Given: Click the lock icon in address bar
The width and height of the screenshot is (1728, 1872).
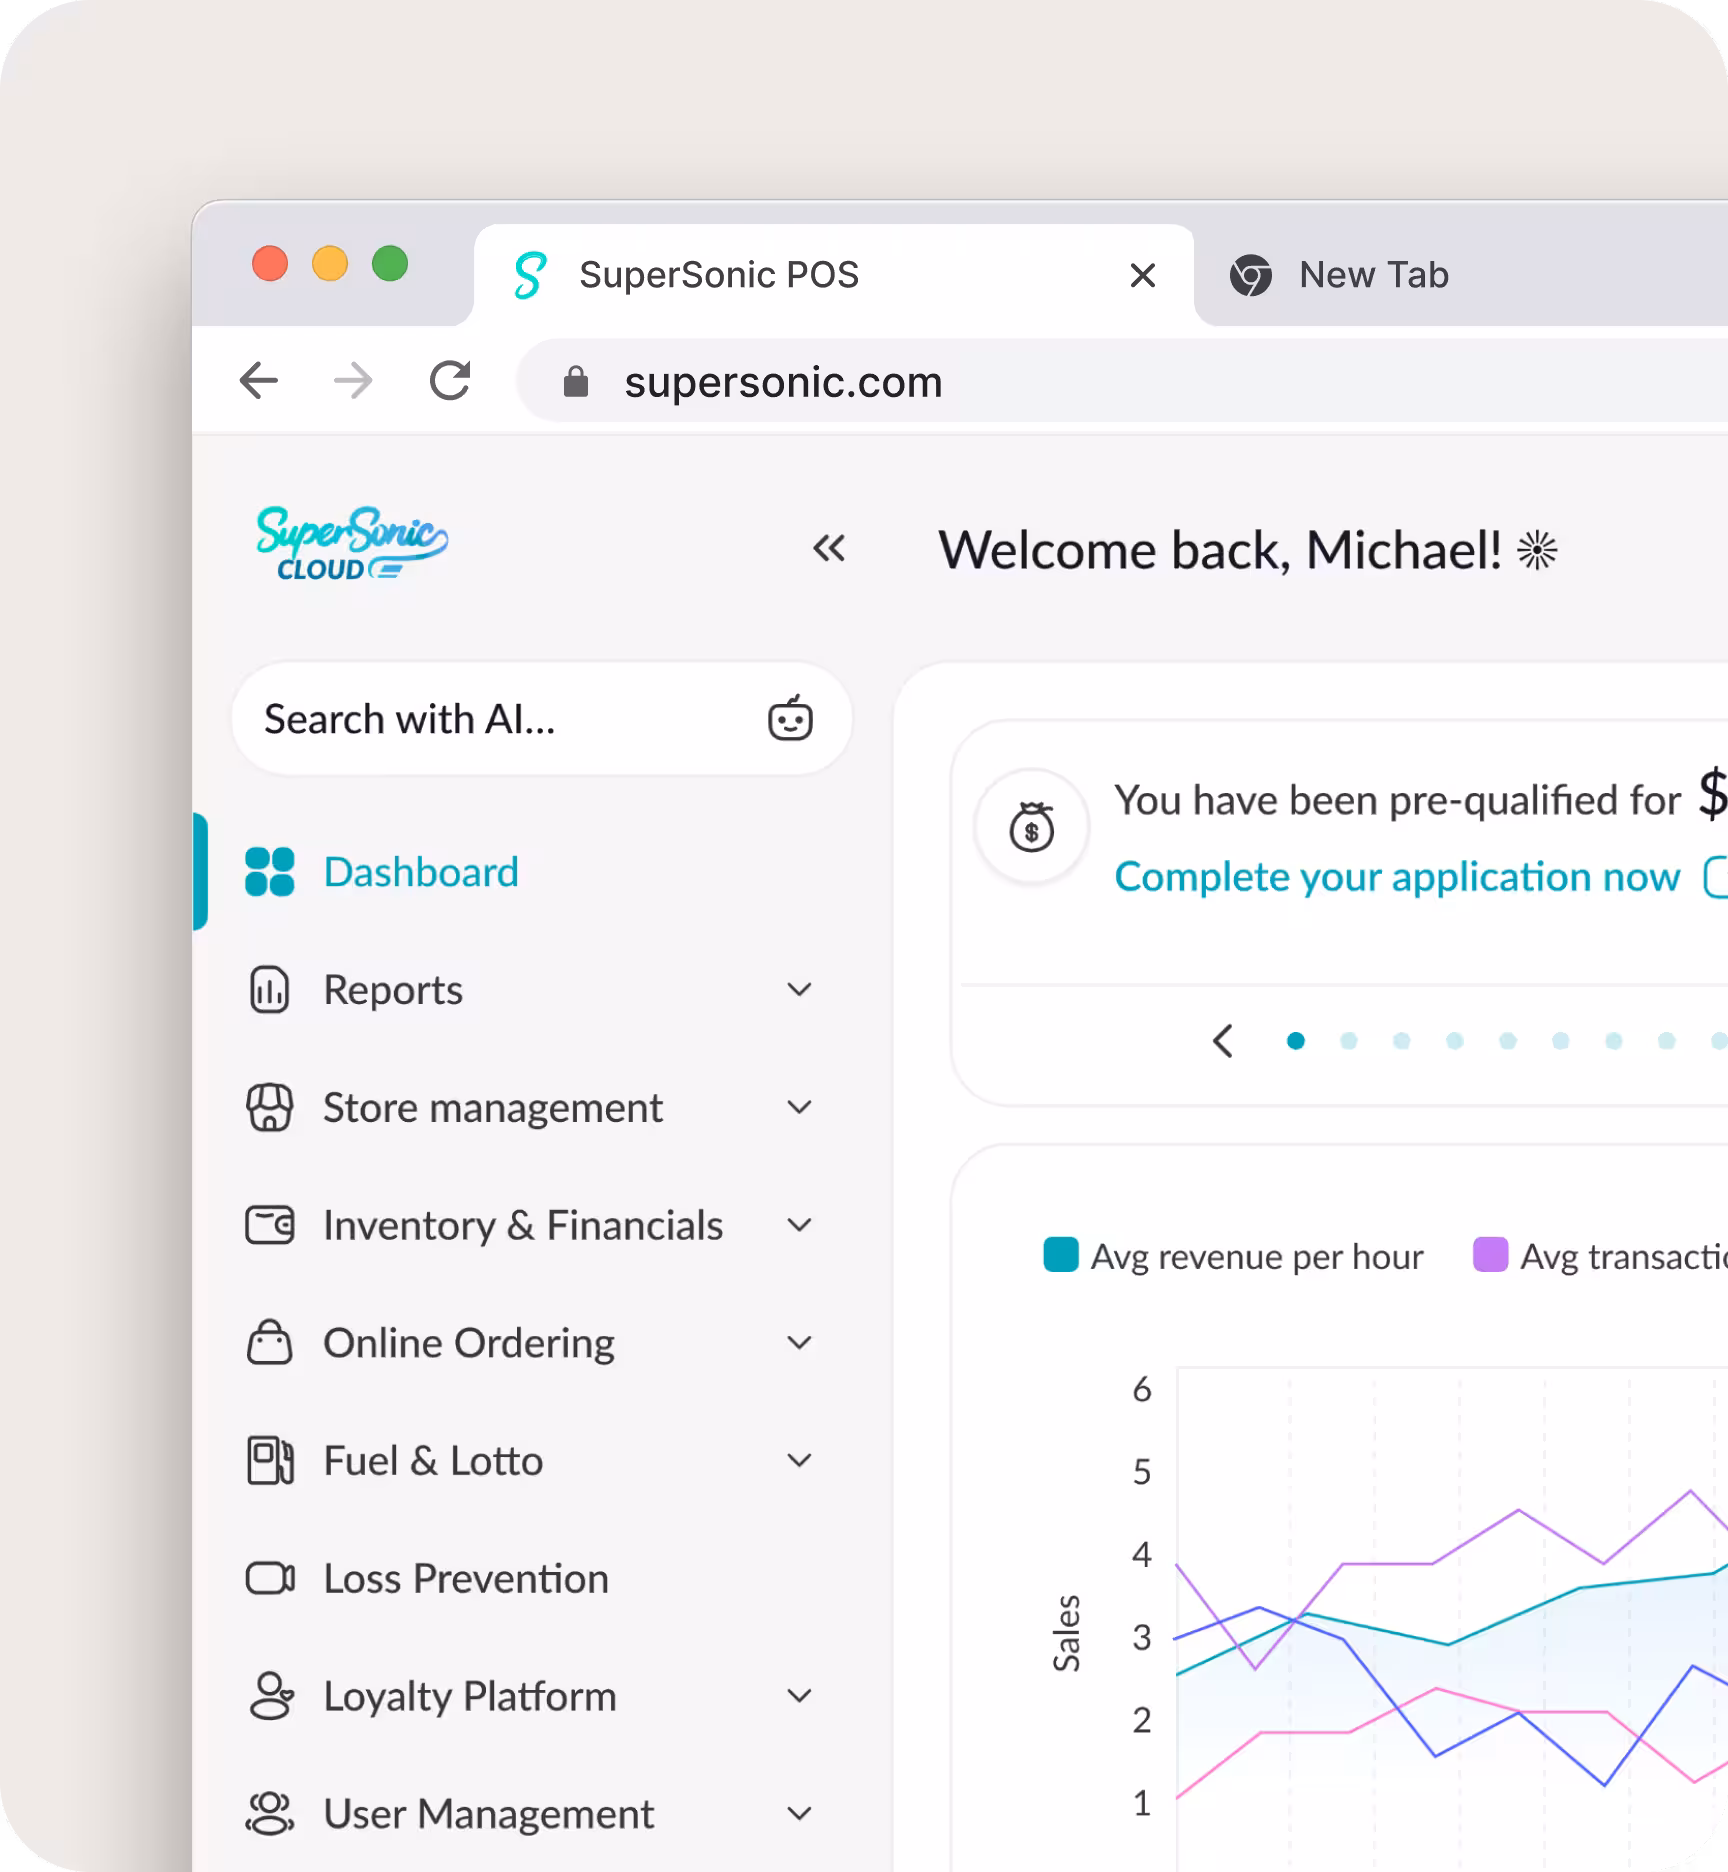Looking at the screenshot, I should 576,381.
